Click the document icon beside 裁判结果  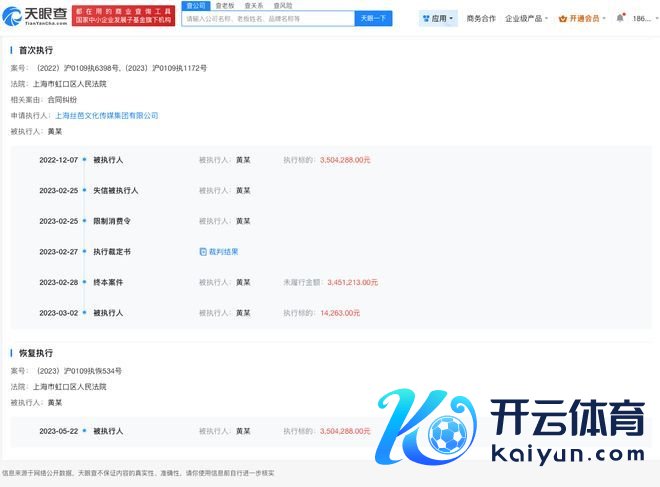pos(203,252)
